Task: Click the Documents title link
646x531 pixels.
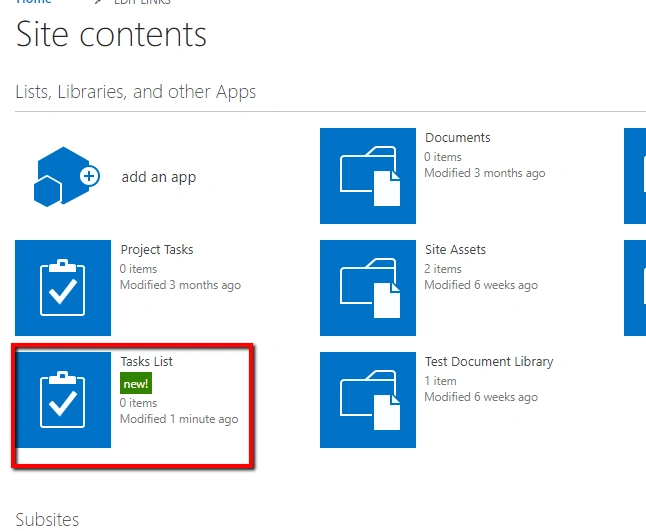Action: [458, 138]
